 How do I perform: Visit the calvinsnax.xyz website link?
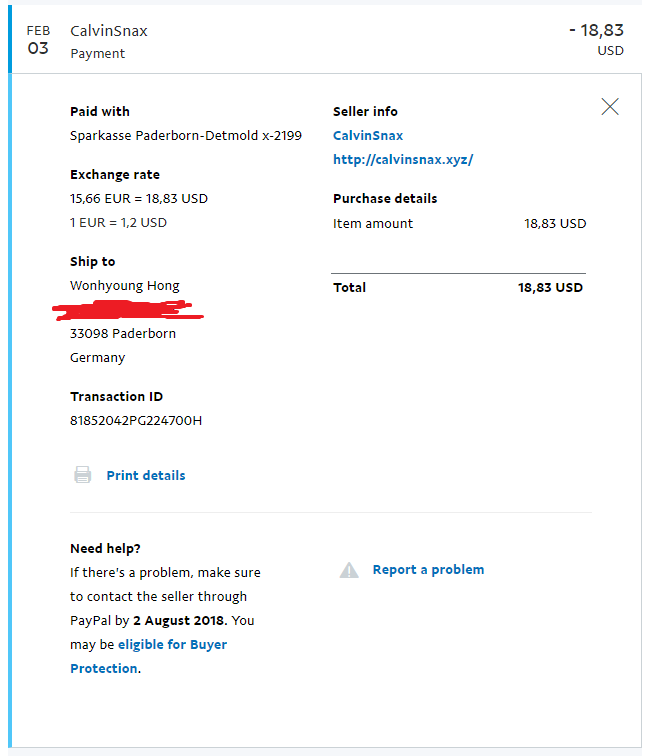tap(403, 160)
